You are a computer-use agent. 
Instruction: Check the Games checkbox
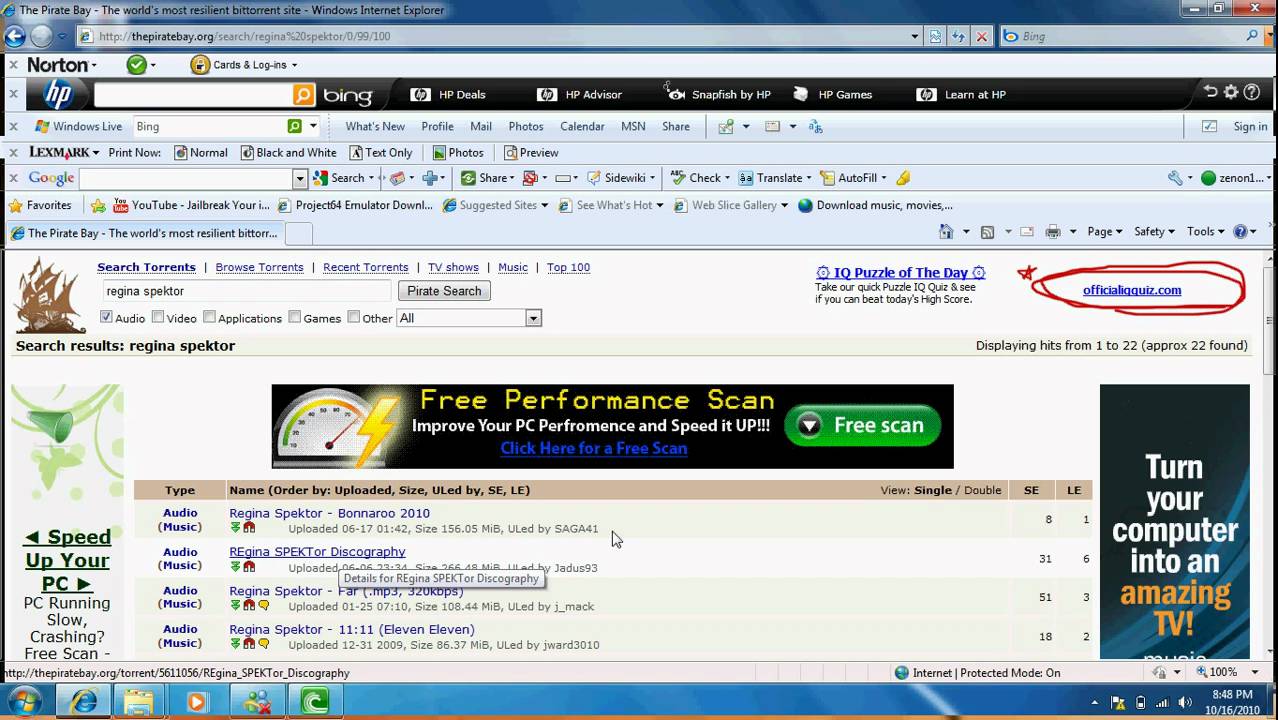(295, 317)
